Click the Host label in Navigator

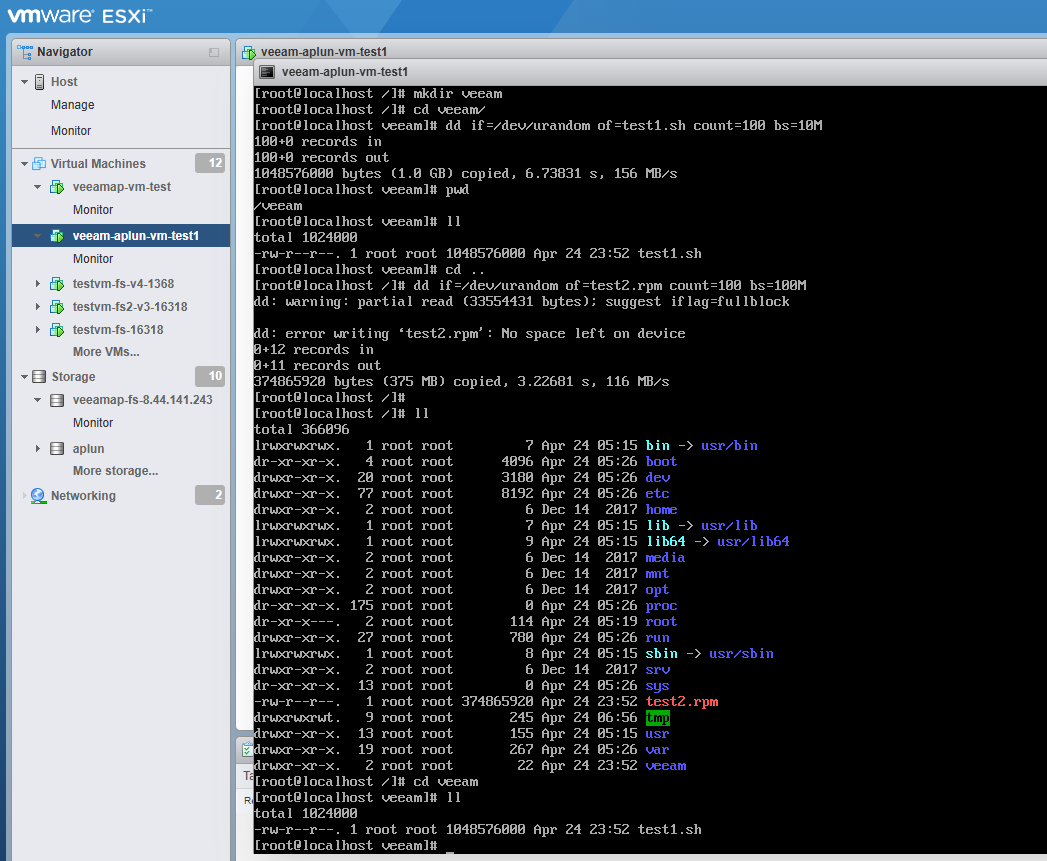[64, 81]
